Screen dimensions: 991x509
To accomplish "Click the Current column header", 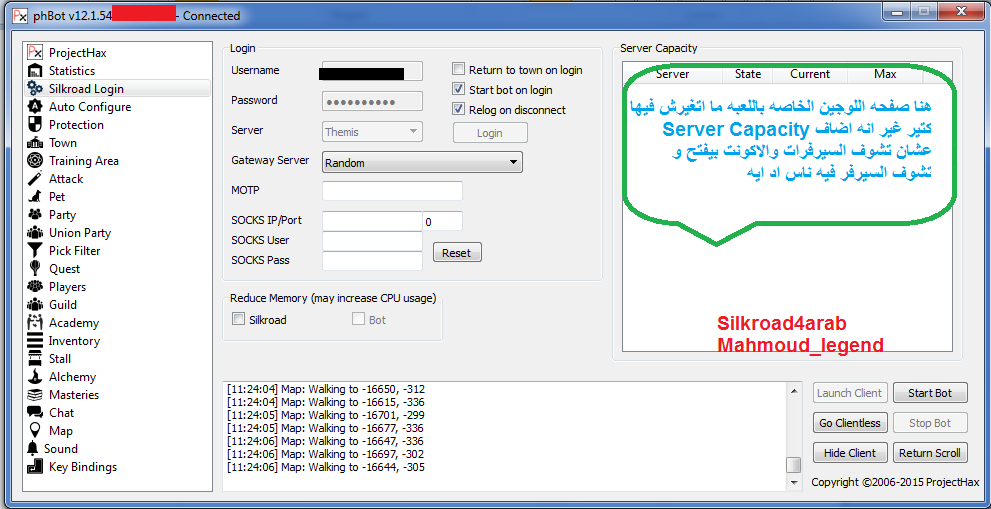I will point(810,74).
